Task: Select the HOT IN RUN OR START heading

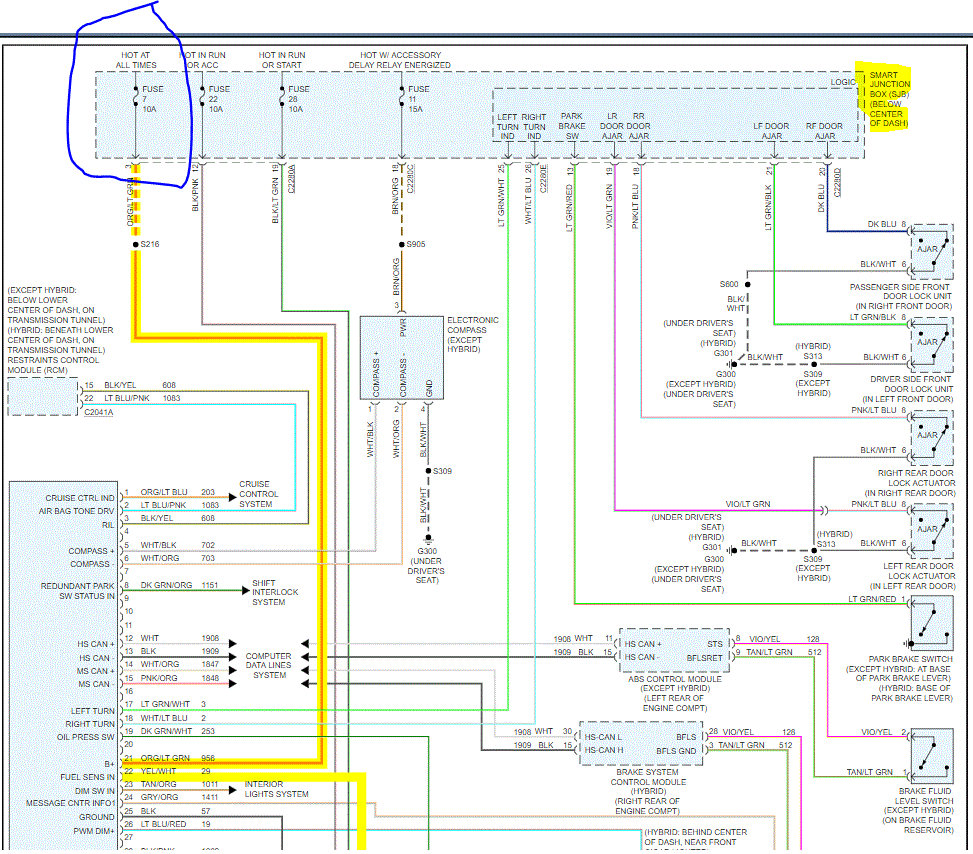Action: [x=282, y=60]
